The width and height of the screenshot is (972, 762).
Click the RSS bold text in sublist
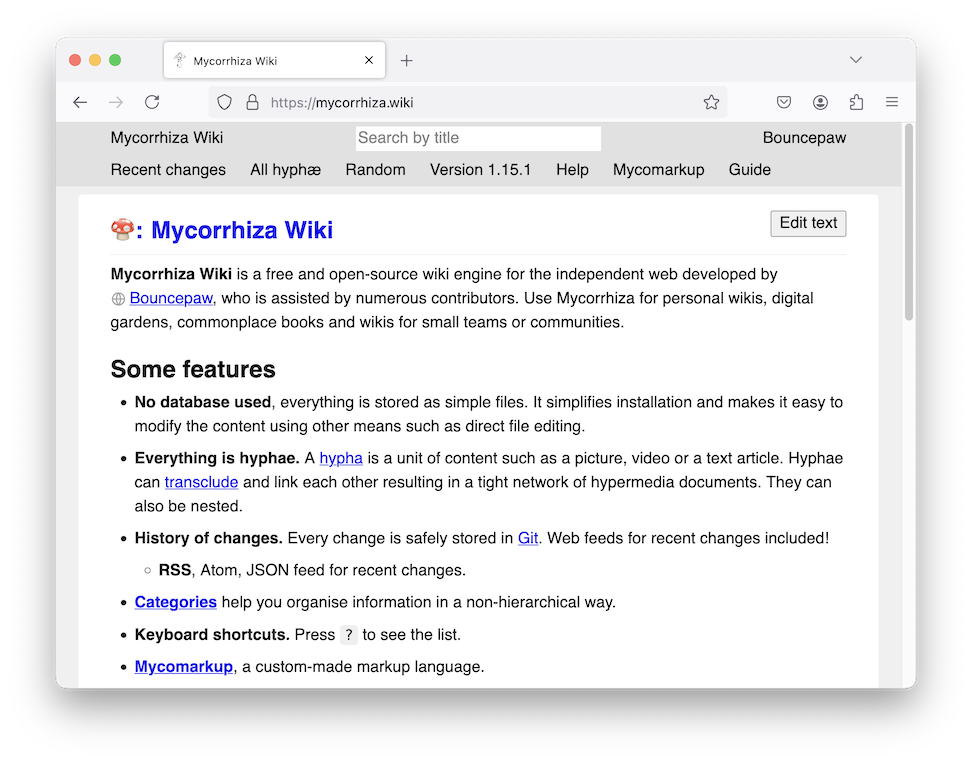tap(175, 570)
